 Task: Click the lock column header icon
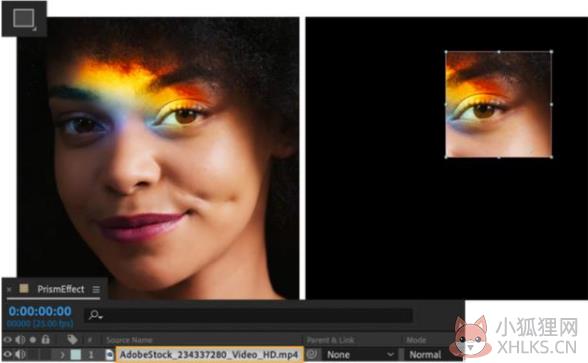click(45, 339)
